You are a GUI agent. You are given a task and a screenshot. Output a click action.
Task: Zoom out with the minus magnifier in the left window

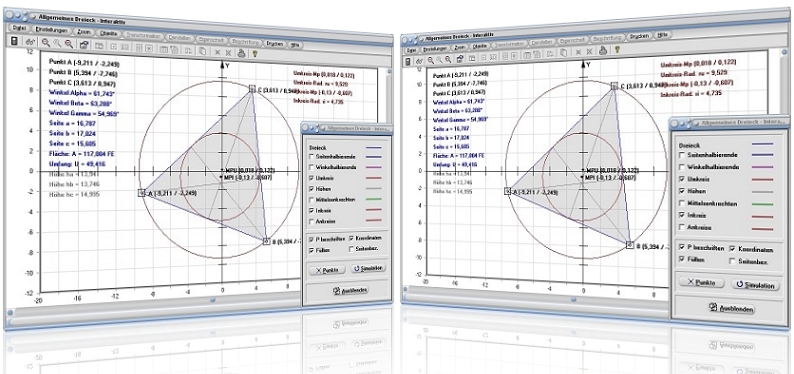pos(69,44)
